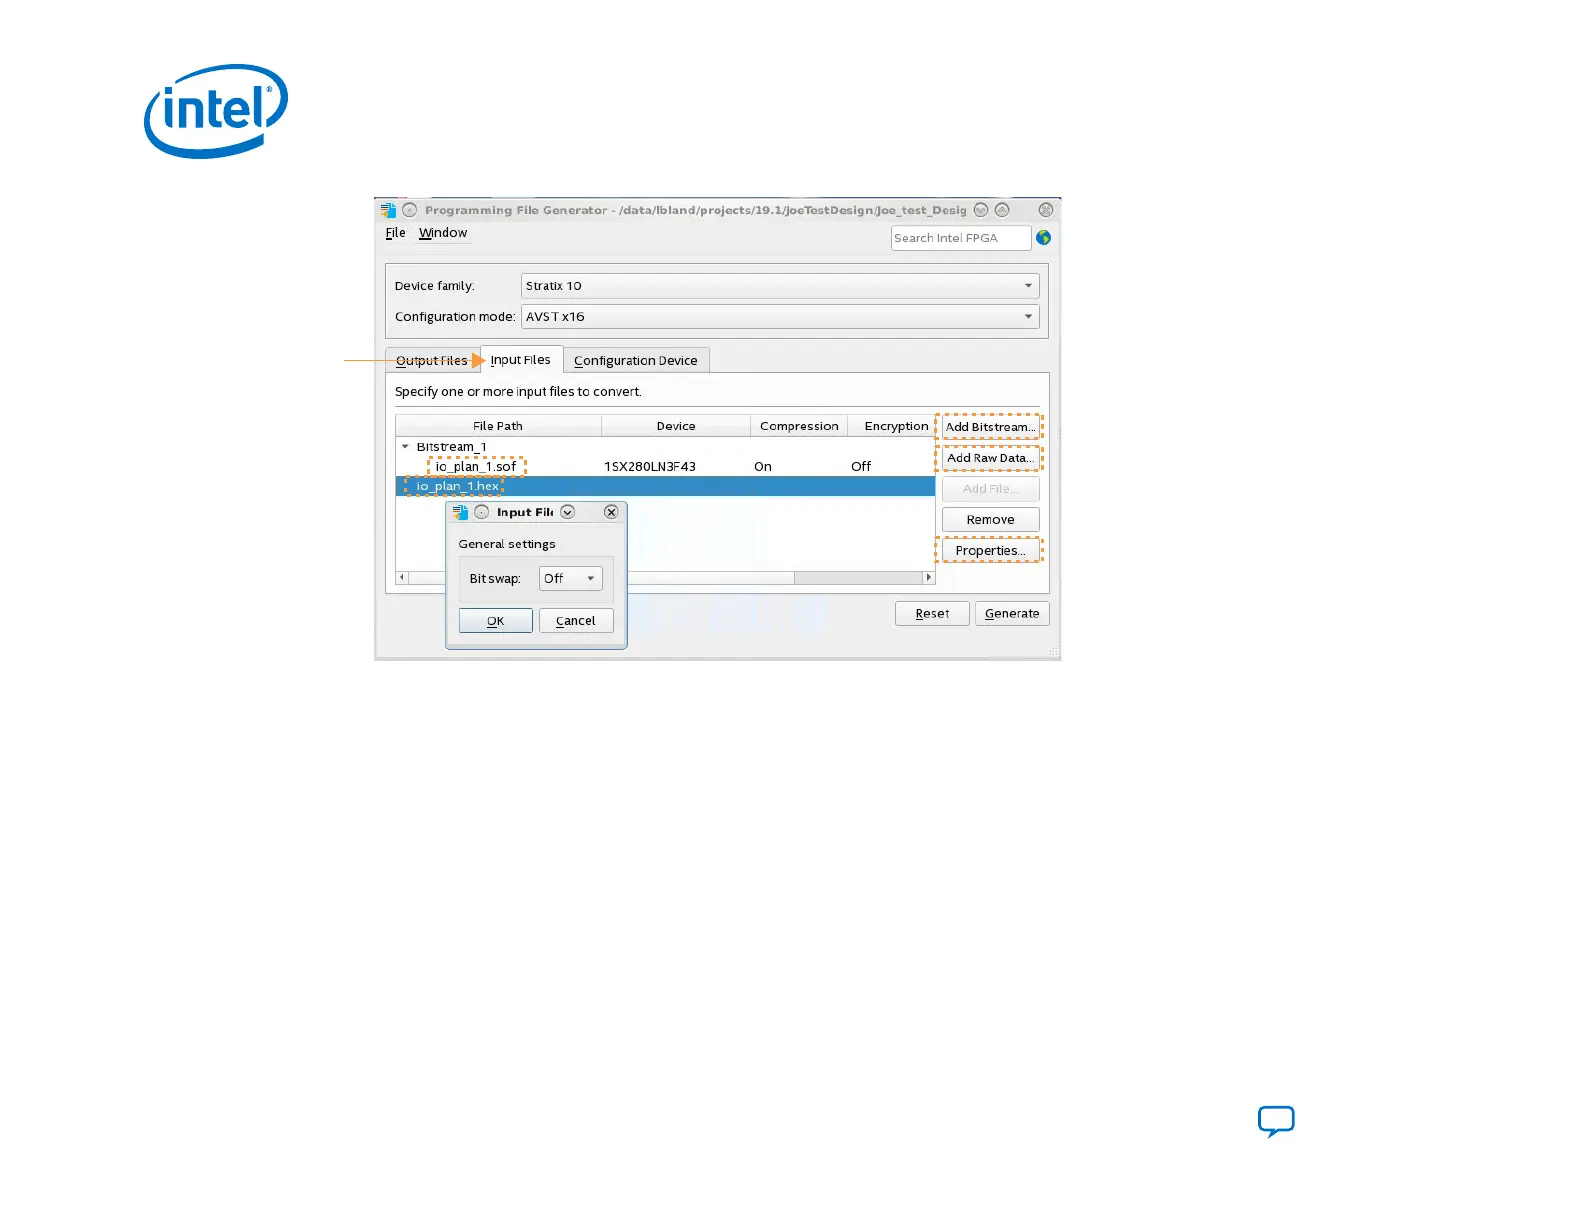Open the Window menu
Screen dimensions: 1584x1224
point(443,233)
